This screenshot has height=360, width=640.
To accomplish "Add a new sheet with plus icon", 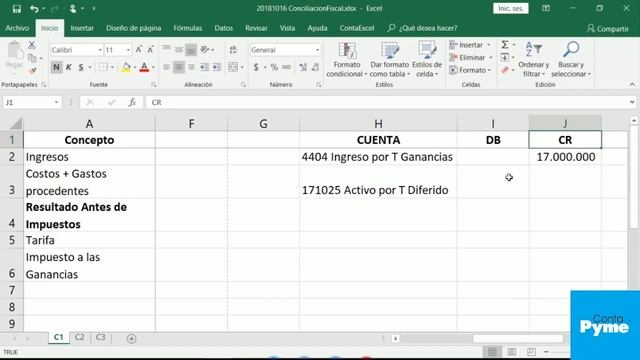I will point(131,338).
